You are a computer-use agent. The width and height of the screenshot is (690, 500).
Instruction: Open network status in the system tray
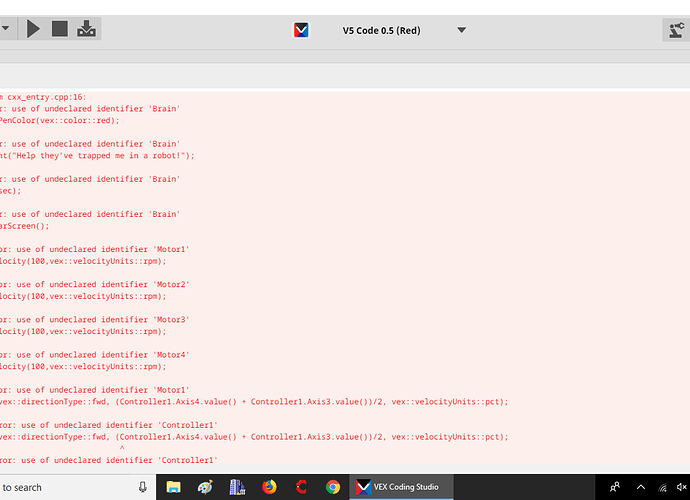[x=662, y=487]
